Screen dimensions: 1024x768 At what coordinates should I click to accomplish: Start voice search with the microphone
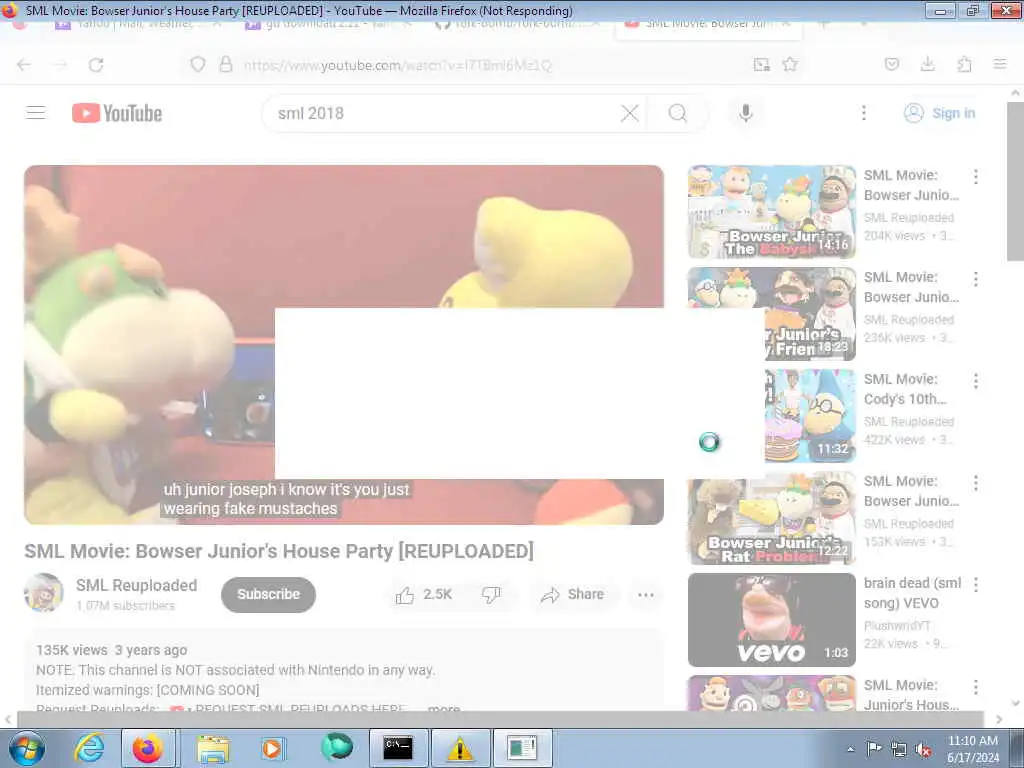745,113
